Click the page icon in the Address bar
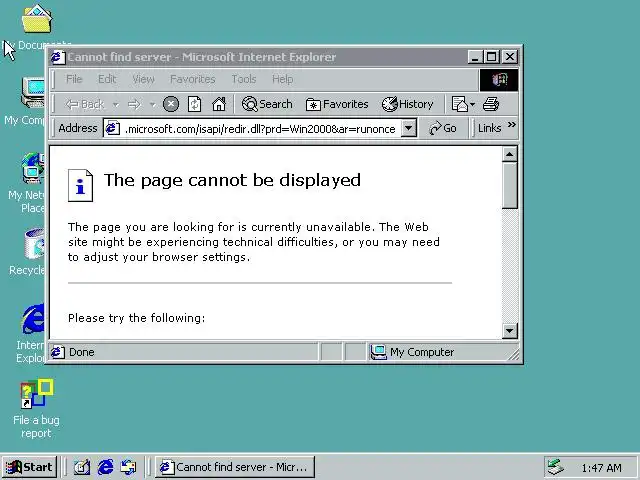Screen dimensions: 640x480 [112, 129]
